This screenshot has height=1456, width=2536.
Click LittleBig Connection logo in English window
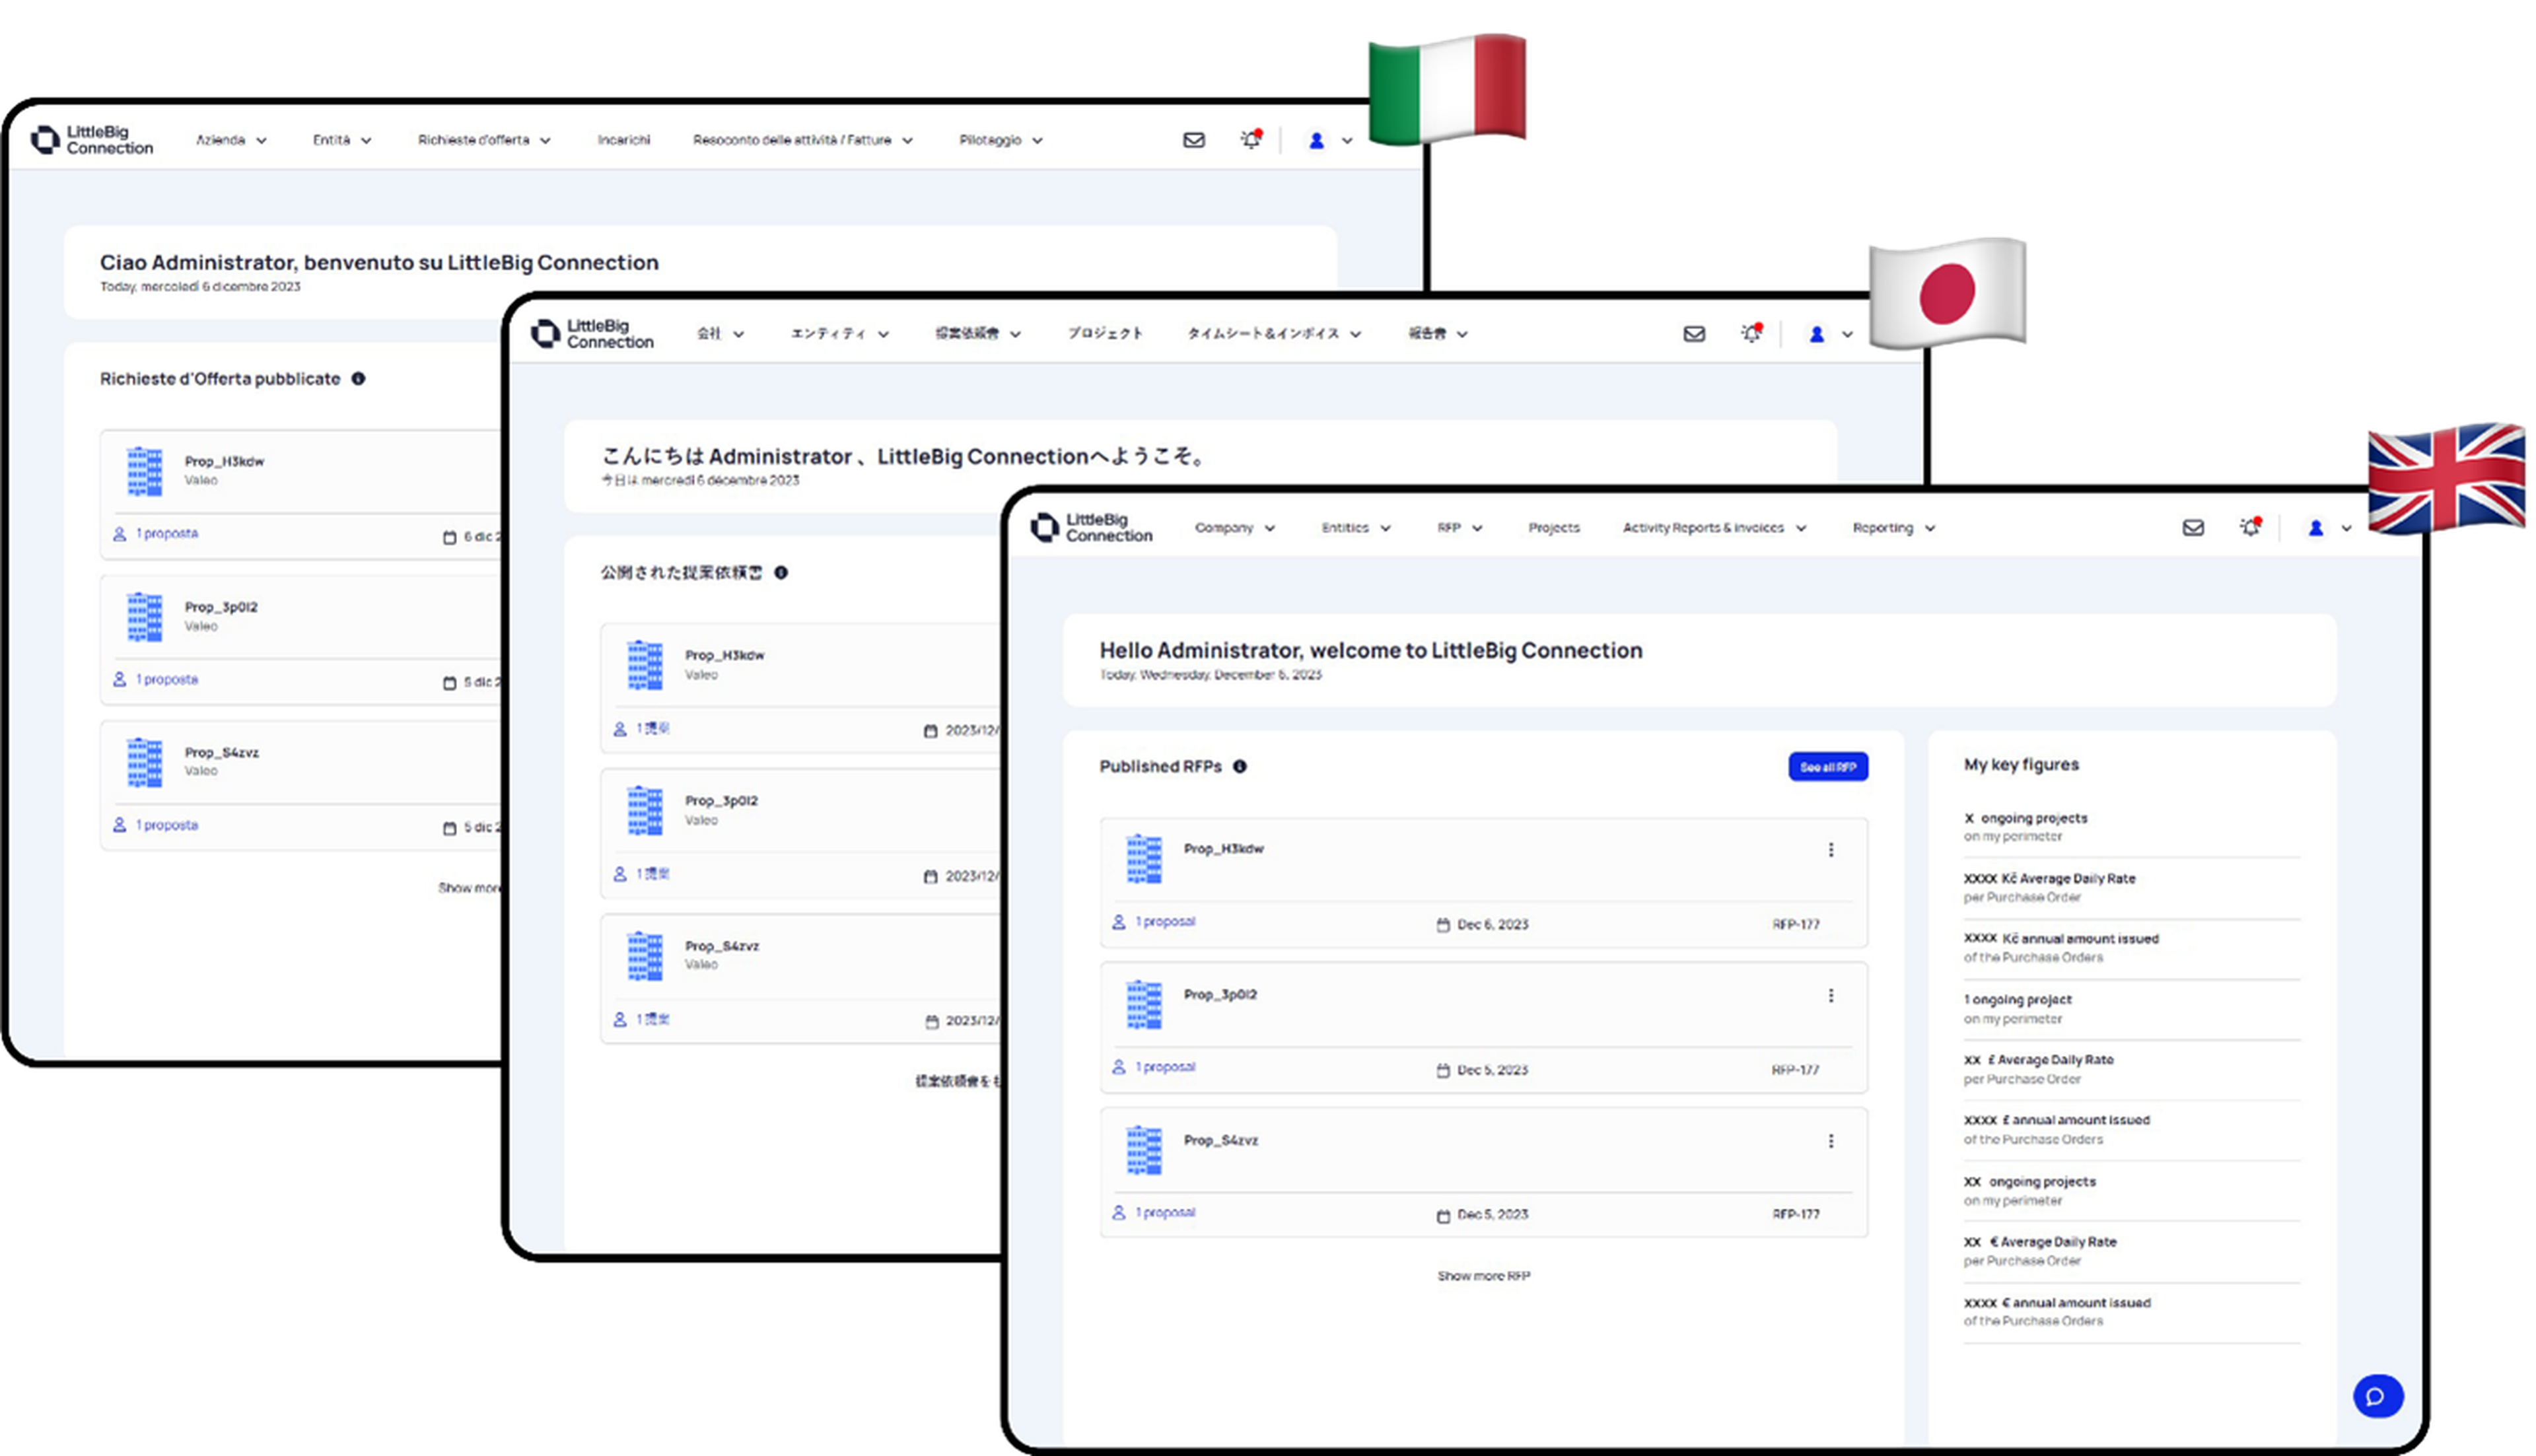[x=1092, y=527]
